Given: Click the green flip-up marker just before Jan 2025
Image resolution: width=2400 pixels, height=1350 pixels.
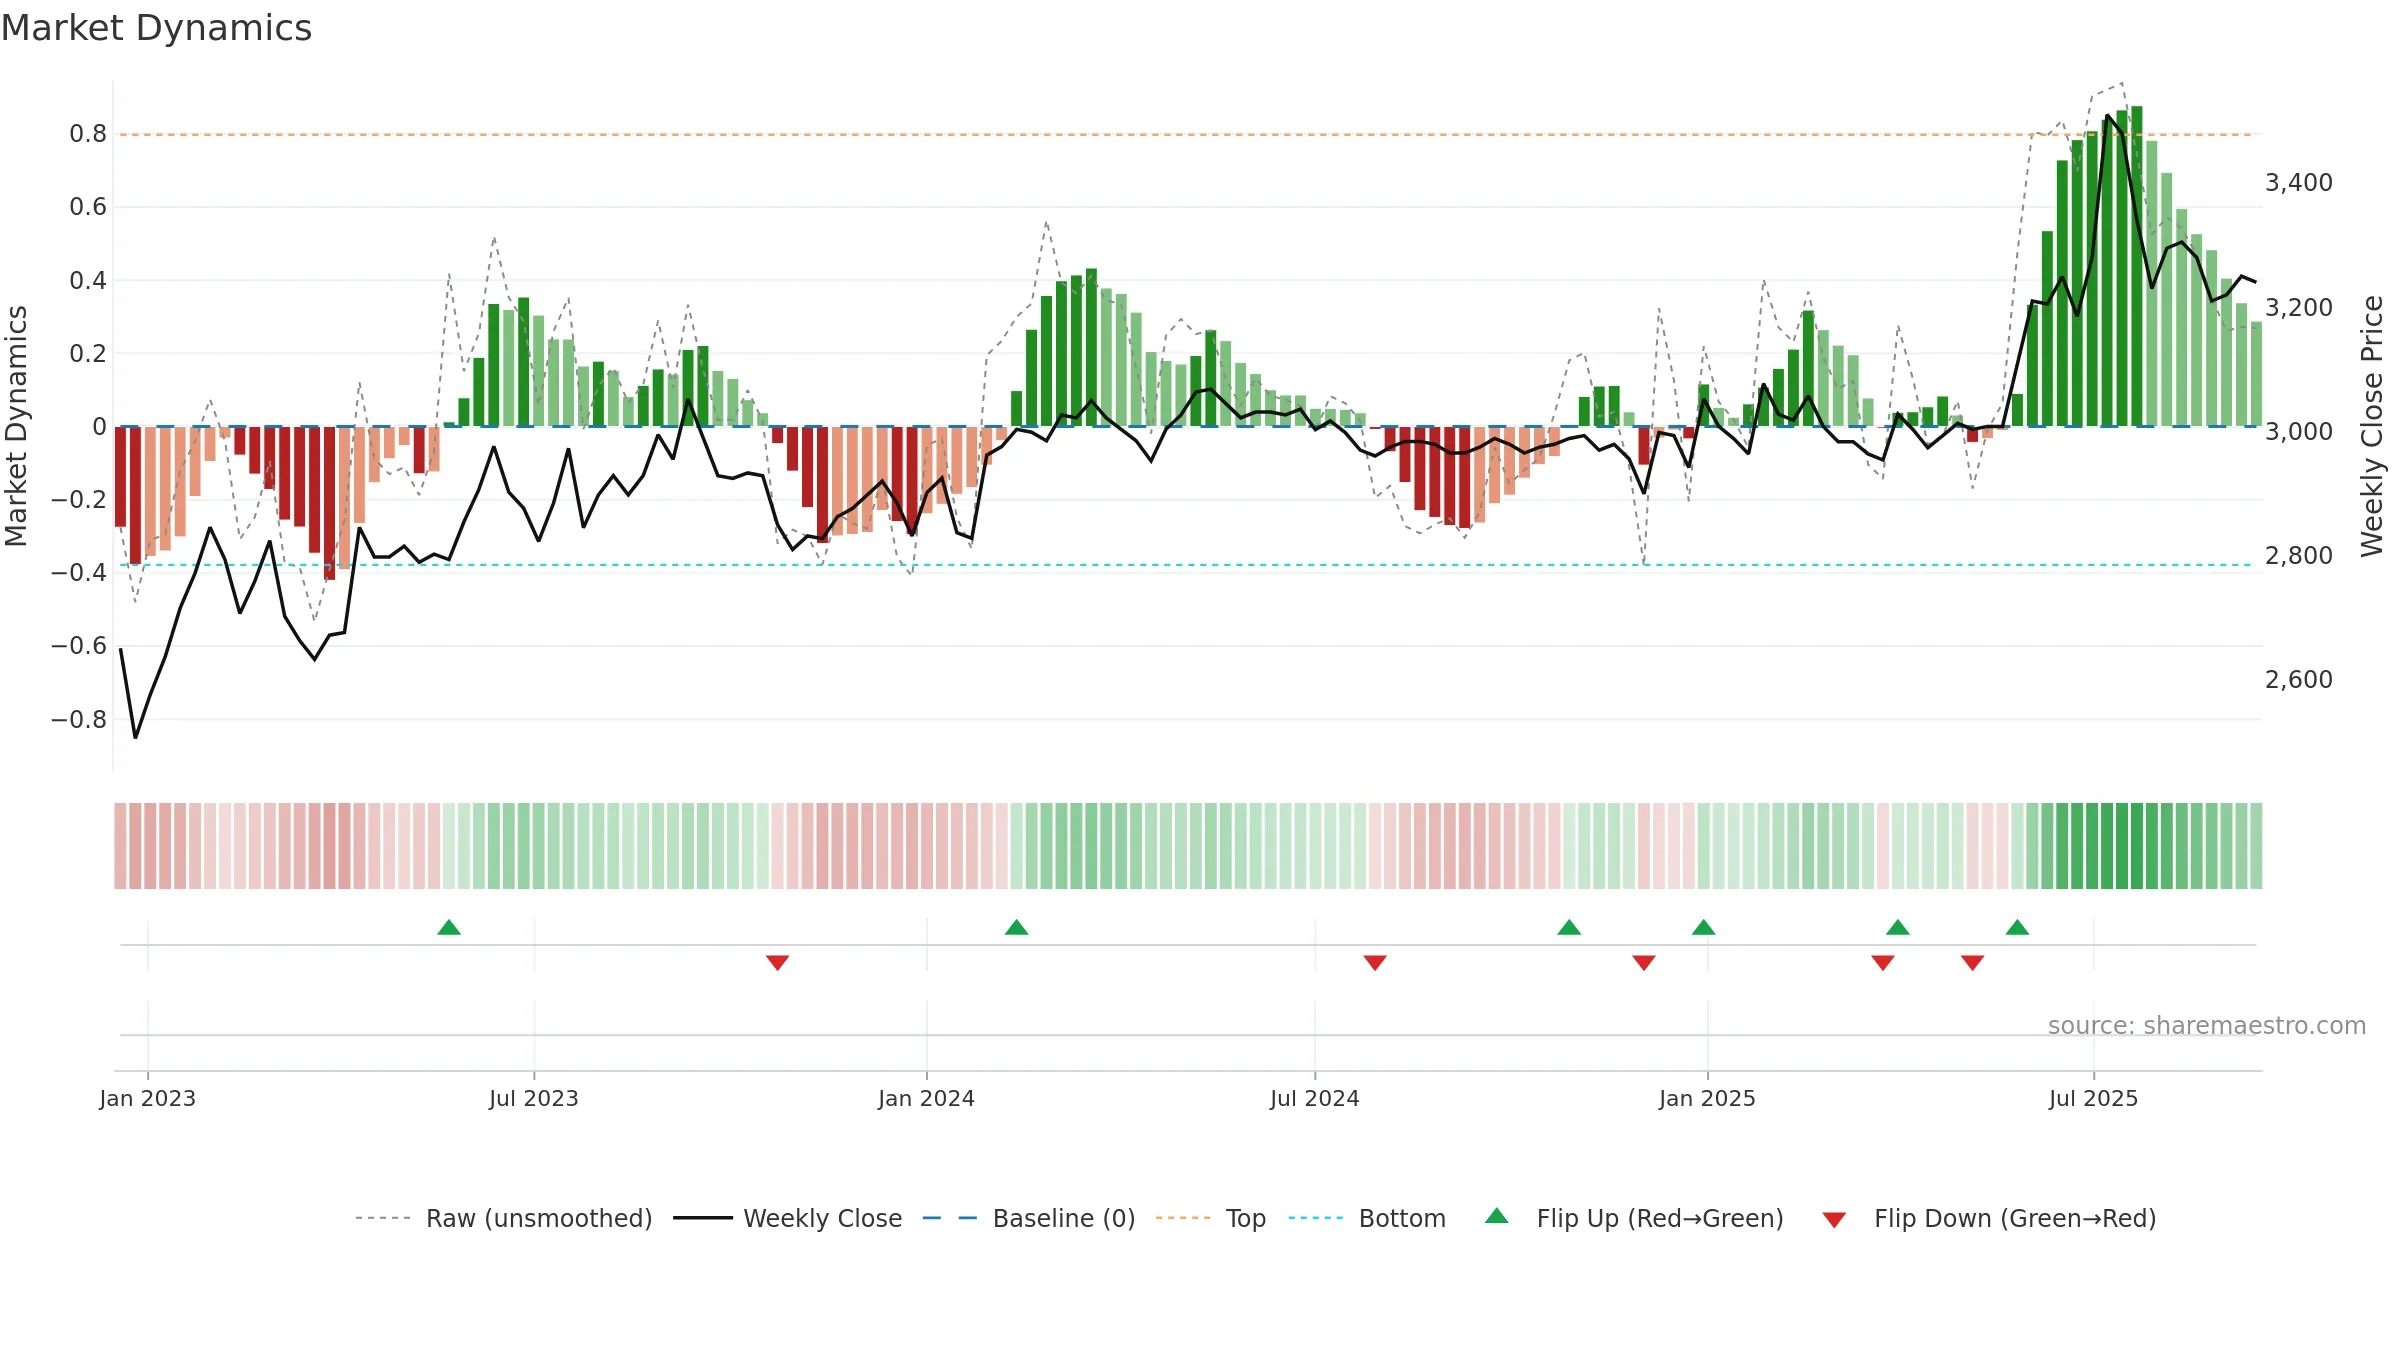Looking at the screenshot, I should pyautogui.click(x=1704, y=927).
